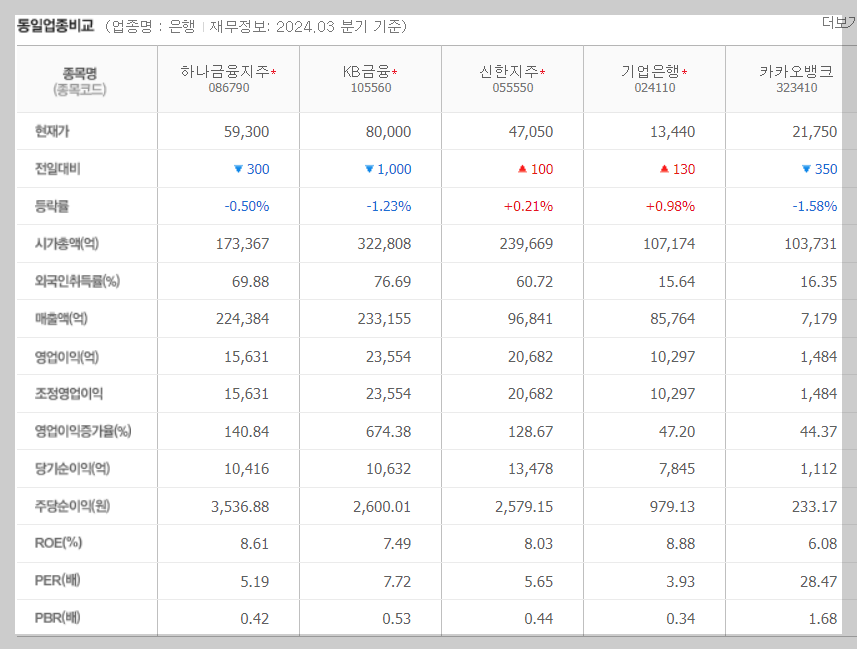
Task: Click 하나금융지주 current price 59,300
Action: tap(246, 132)
